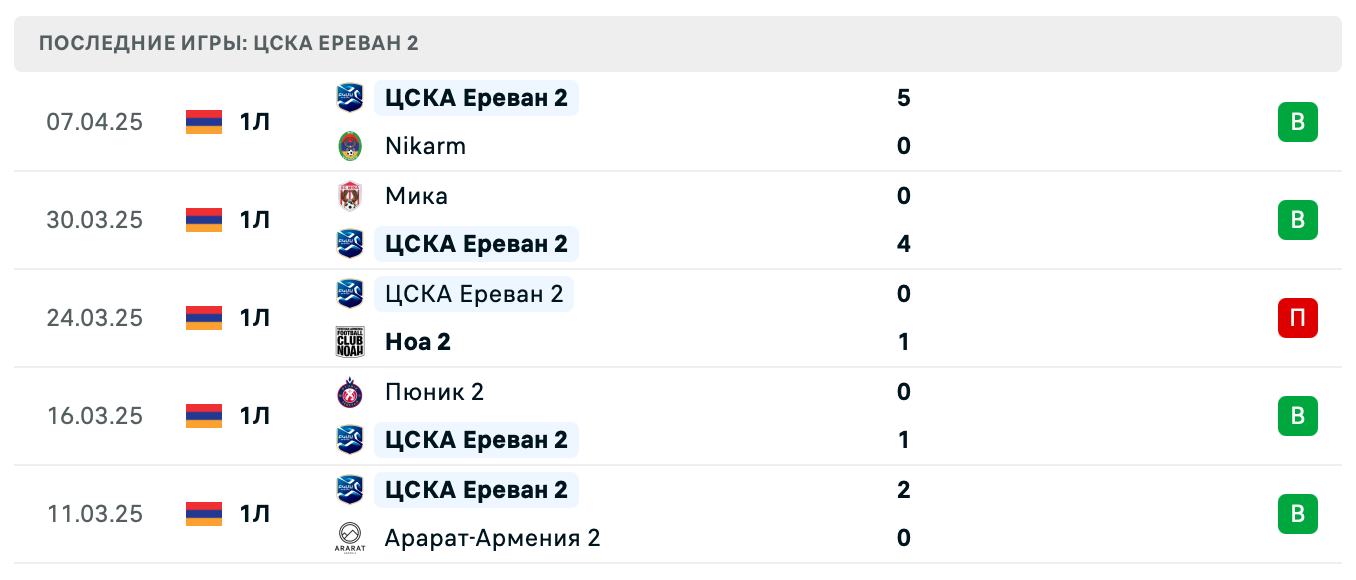Screen dimensions: 1356x580
Task: Click the red П badge for the Ноа 2 match
Action: click(x=1297, y=318)
